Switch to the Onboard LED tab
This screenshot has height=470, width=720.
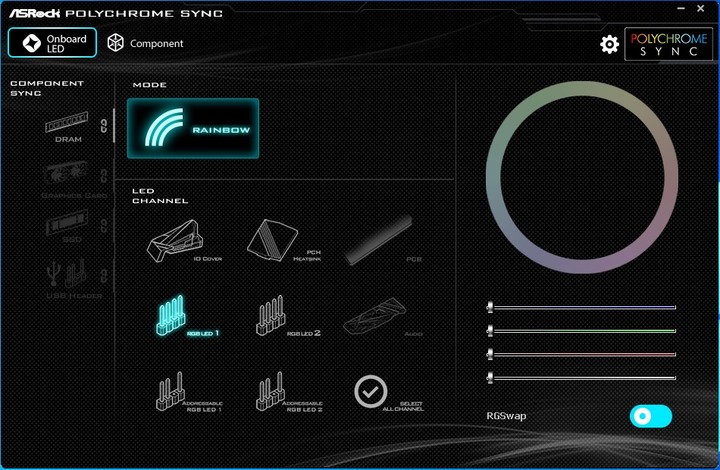[52, 43]
